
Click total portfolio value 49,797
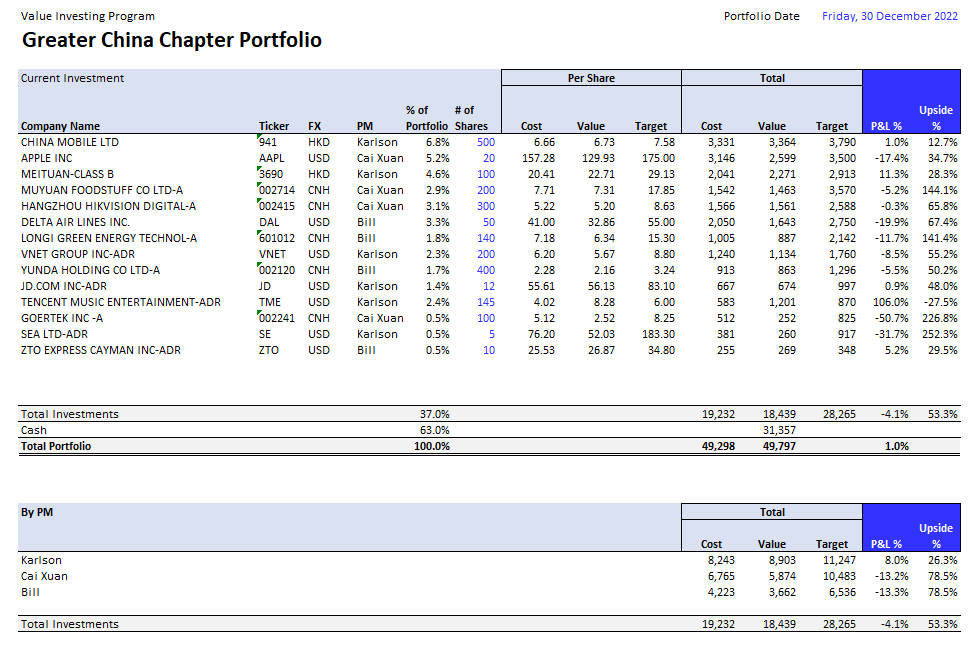[x=779, y=446]
